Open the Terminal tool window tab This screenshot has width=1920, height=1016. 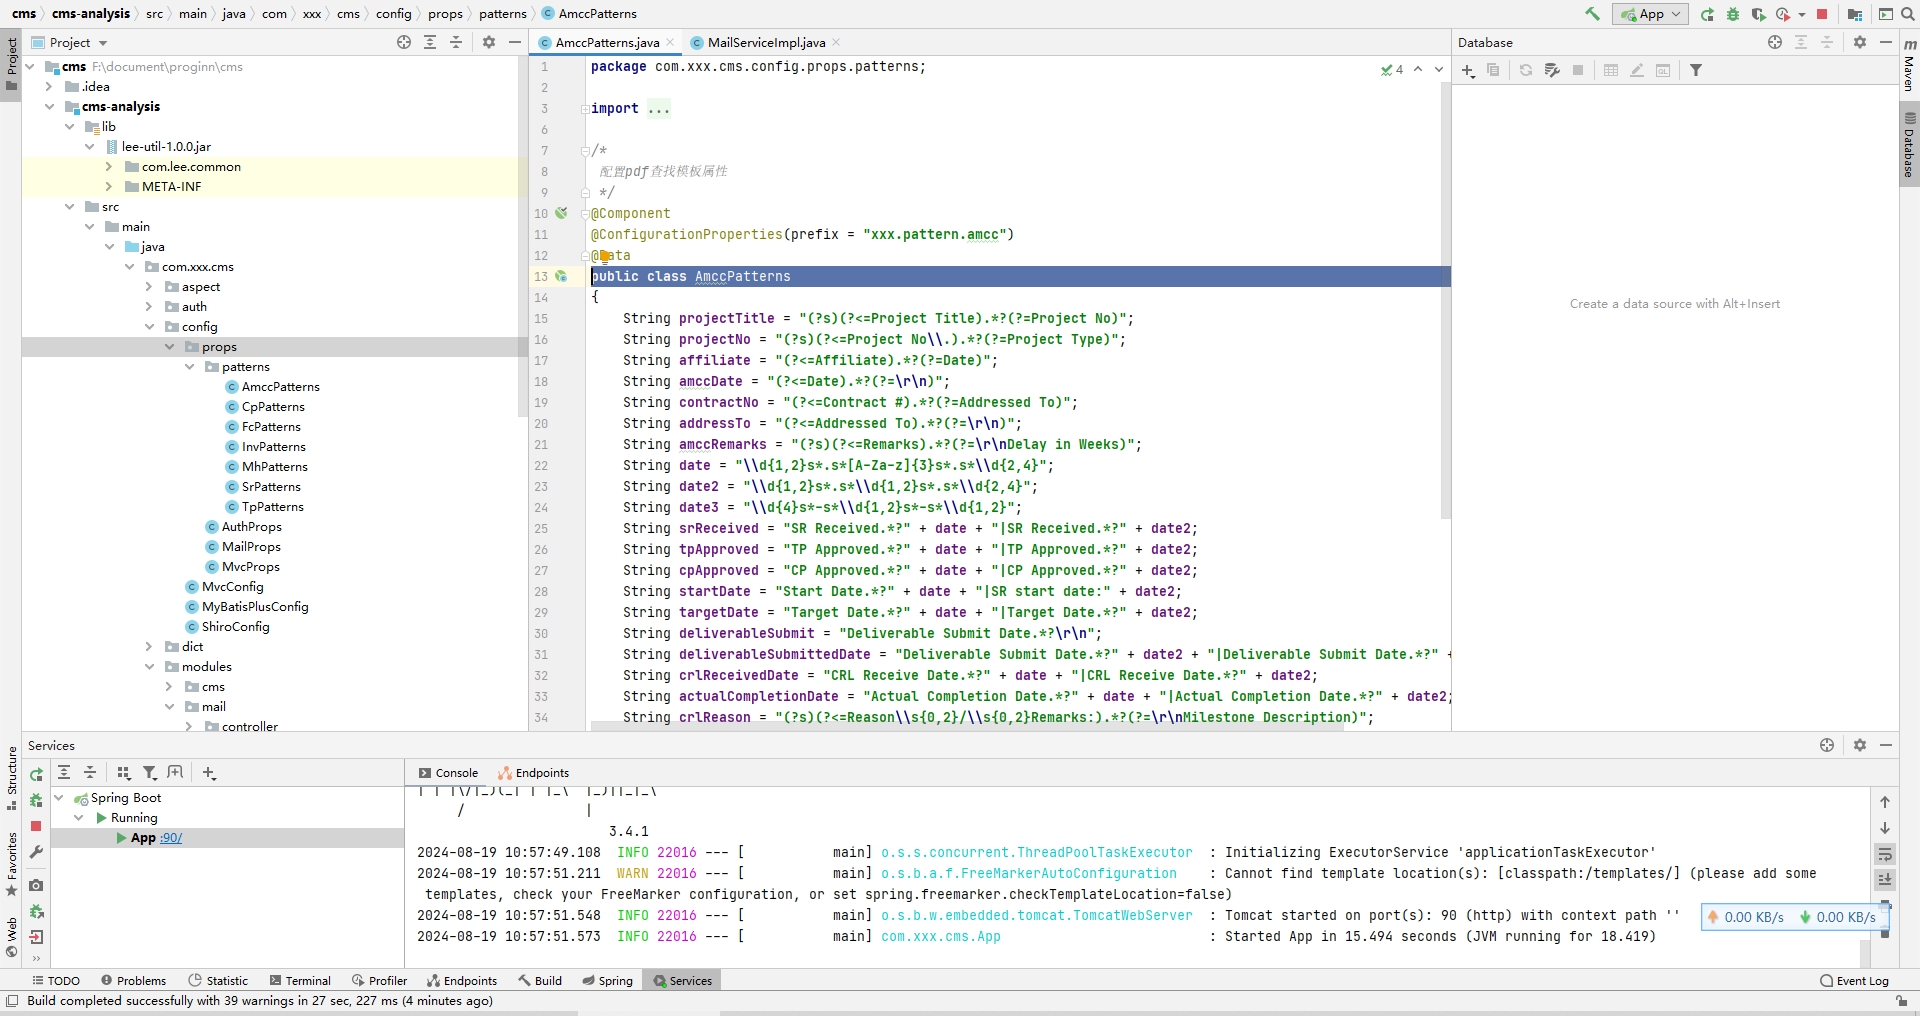[300, 981]
